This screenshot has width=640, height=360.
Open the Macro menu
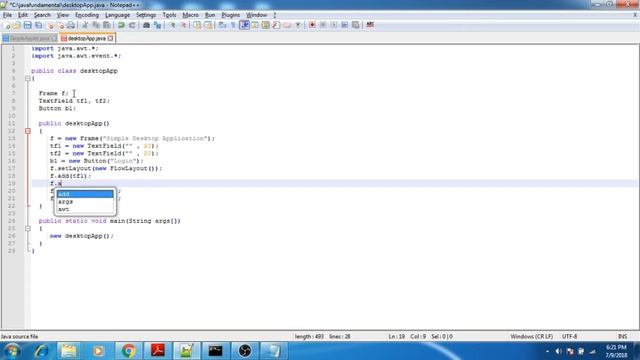pos(191,15)
